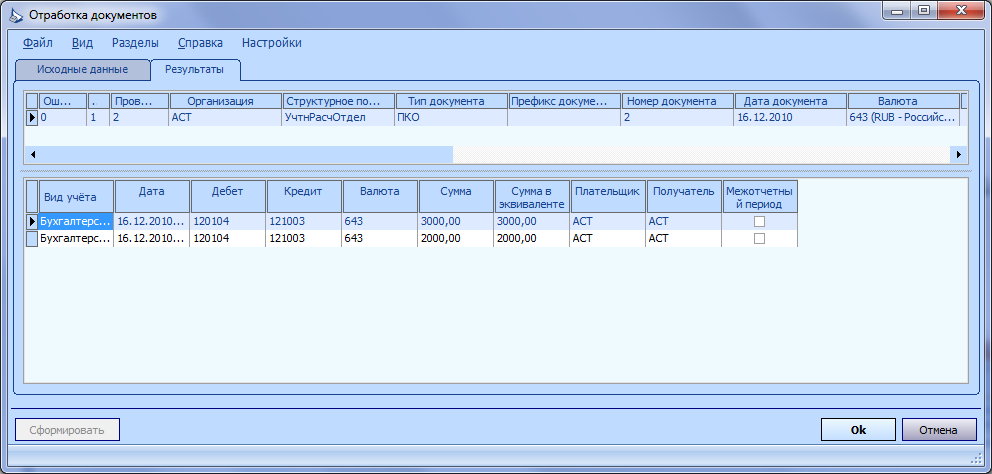Select Валюта 643 cell in 2000,00 row
The height and width of the screenshot is (474, 992).
(x=380, y=239)
